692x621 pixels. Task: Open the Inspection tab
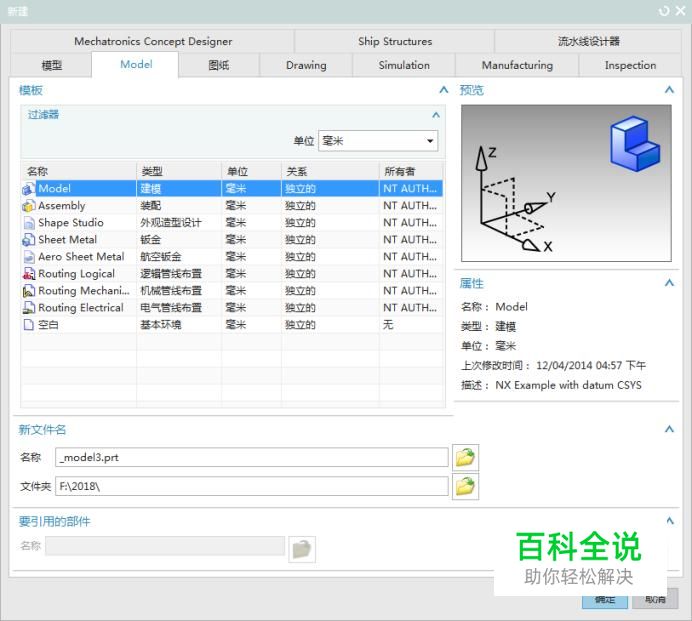point(630,65)
